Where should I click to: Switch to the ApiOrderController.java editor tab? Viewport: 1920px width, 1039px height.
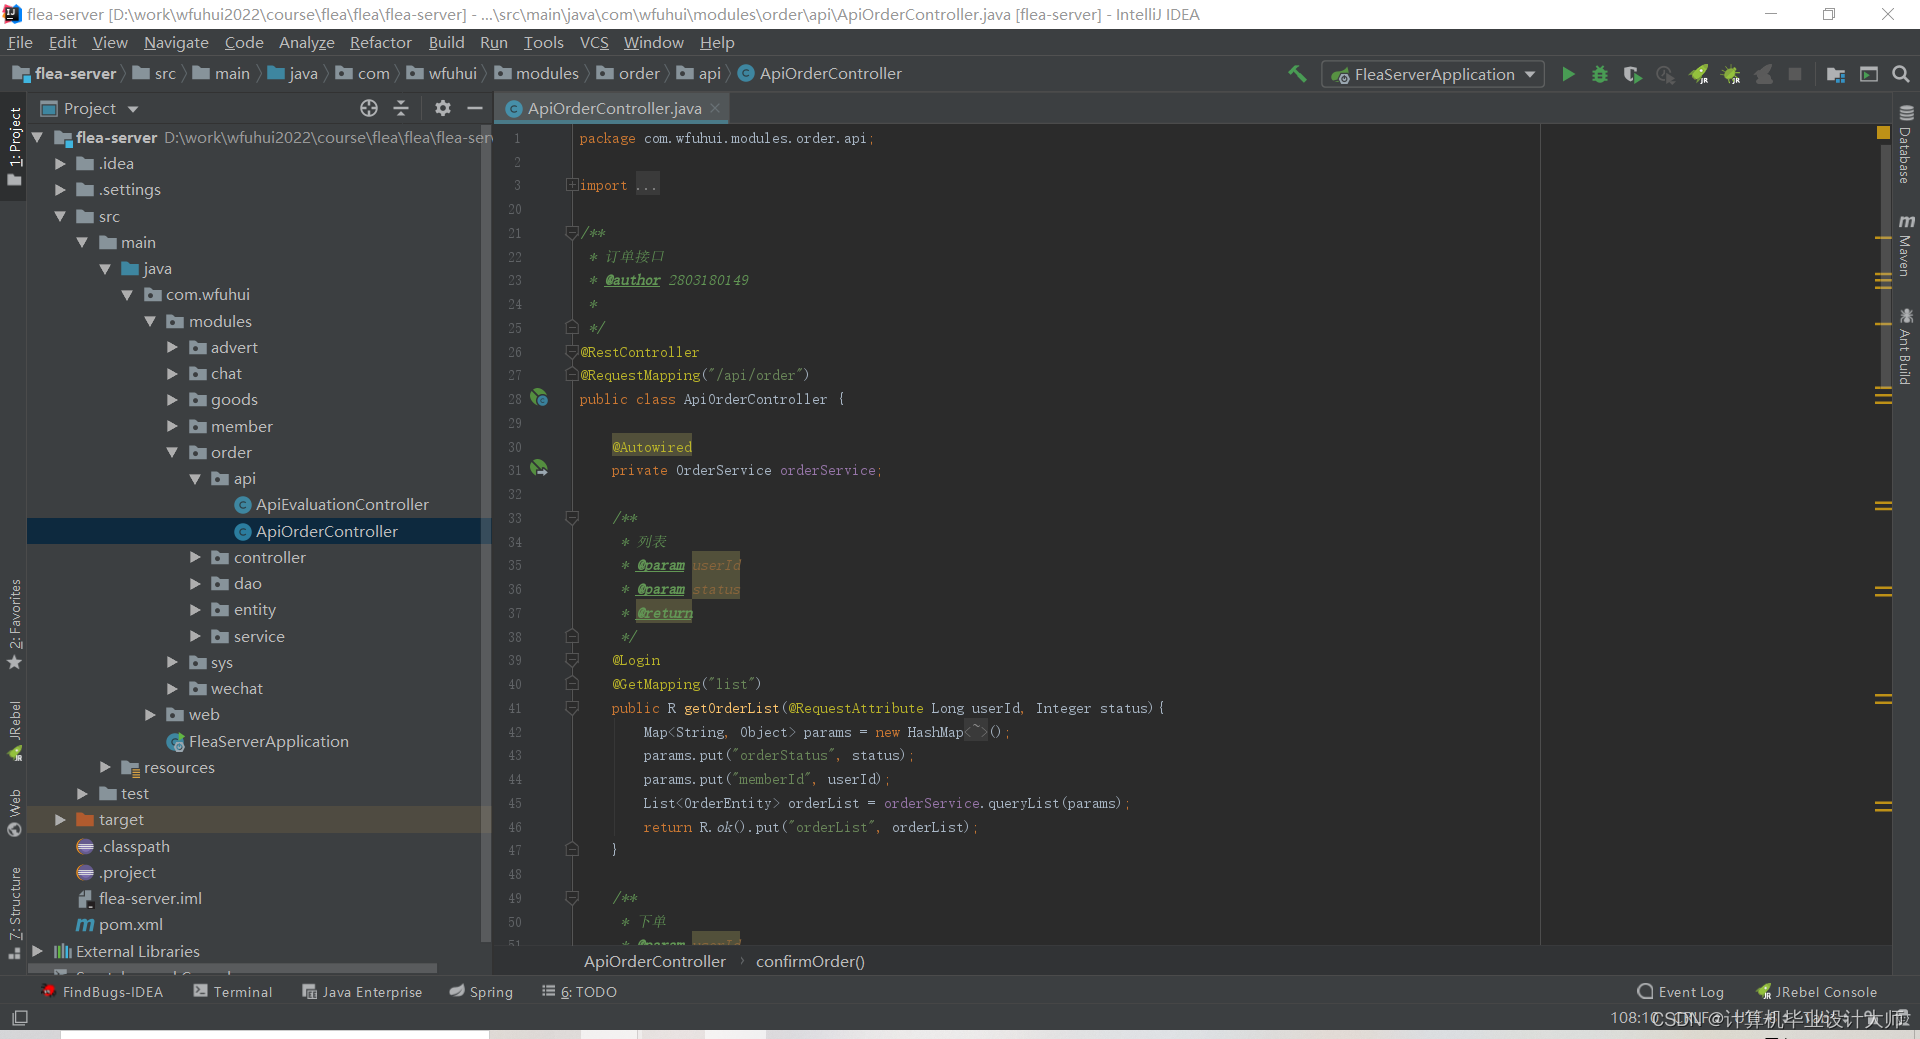pyautogui.click(x=614, y=108)
